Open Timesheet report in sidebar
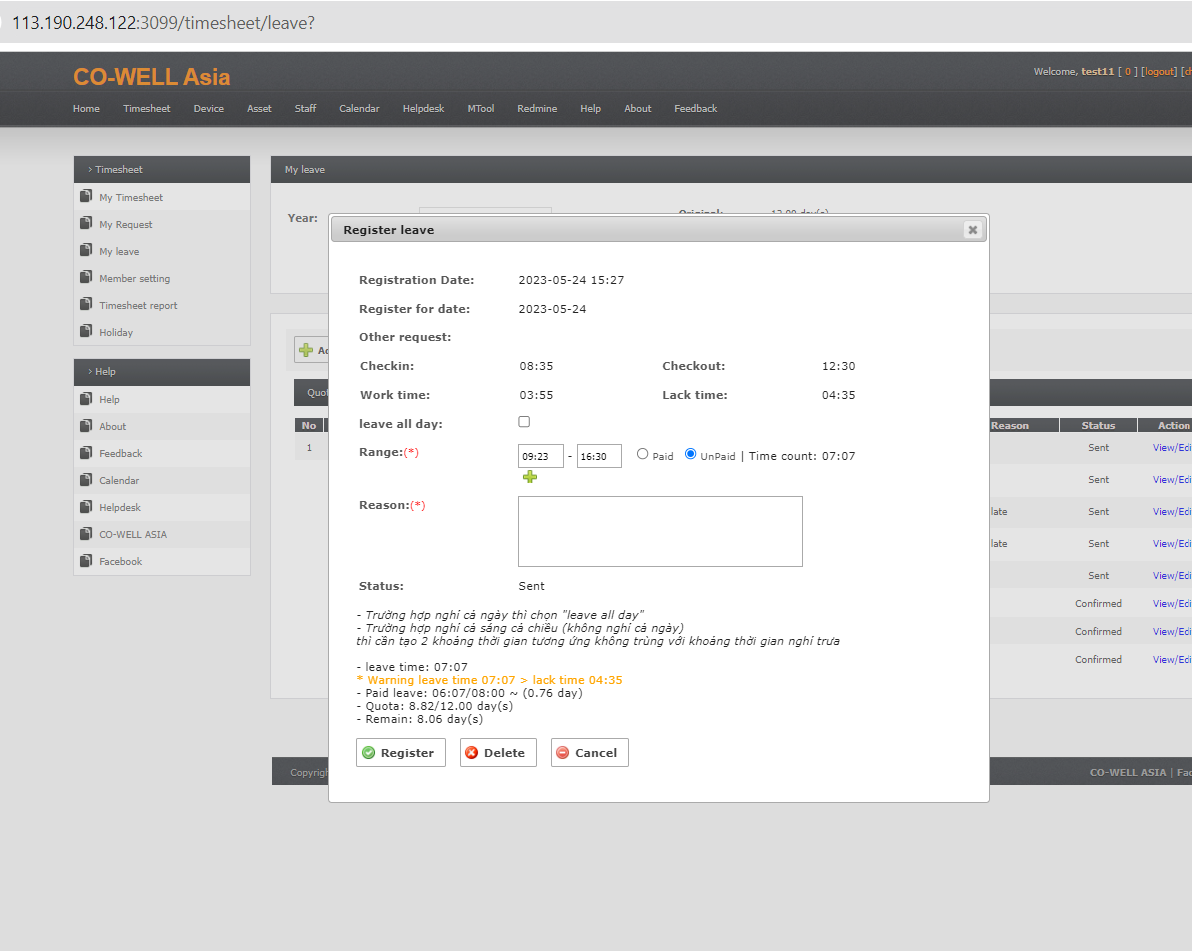The height and width of the screenshot is (951, 1192). click(138, 306)
